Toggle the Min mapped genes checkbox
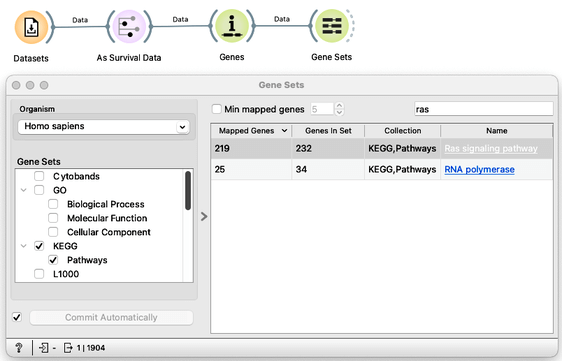 (216, 109)
